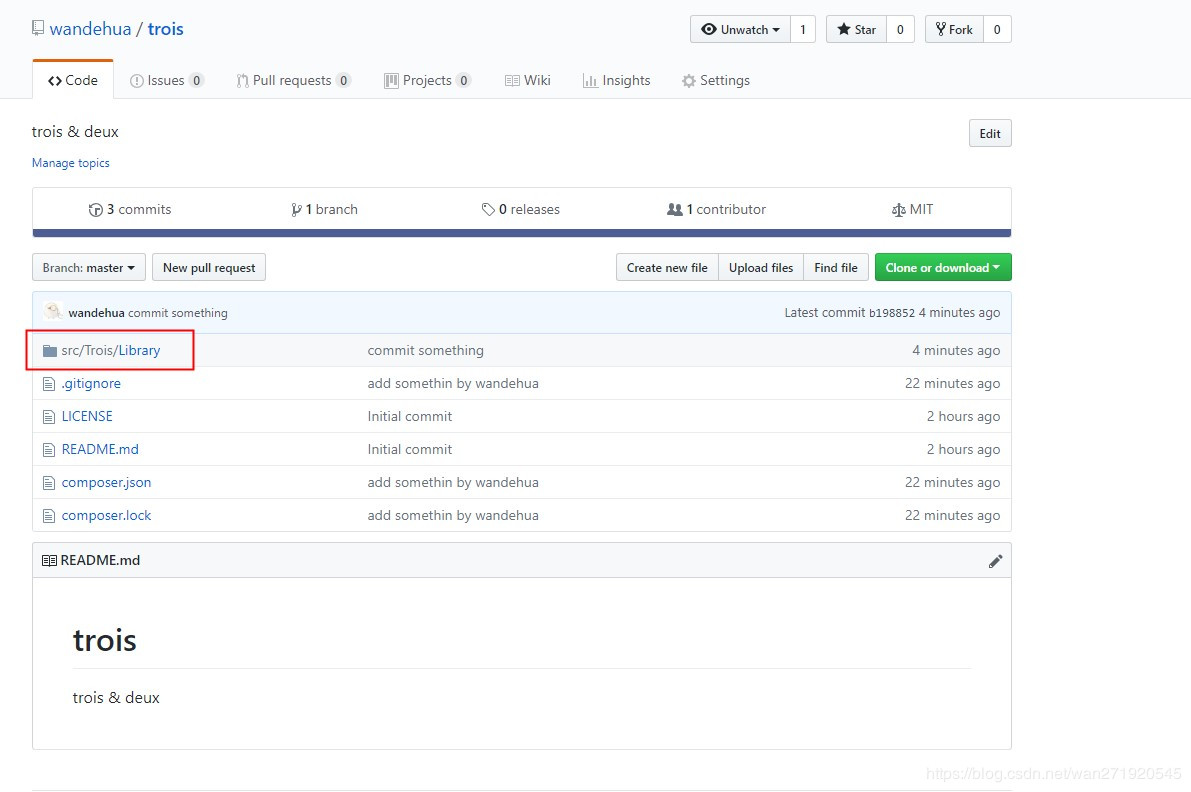Click wandehua author name in commit bar
The width and height of the screenshot is (1191, 792).
tap(96, 313)
